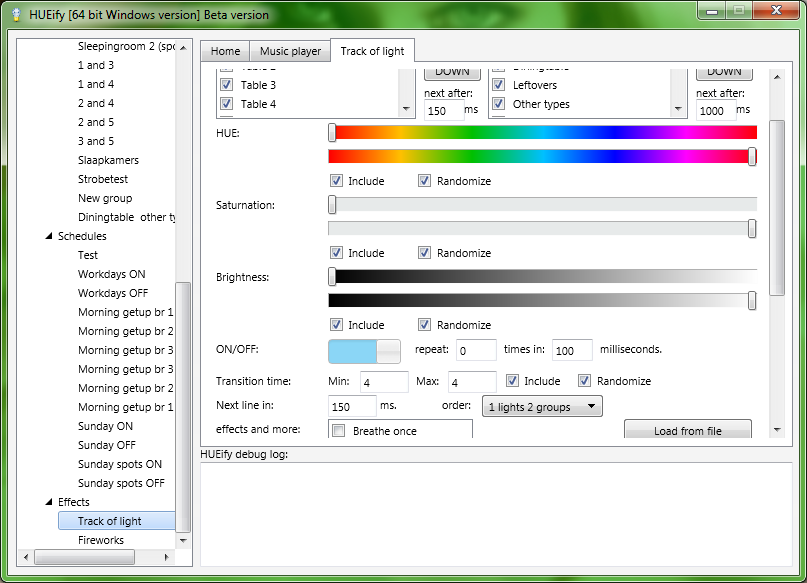Click the HUEify lightbulb title bar icon
807x583 pixels.
pyautogui.click(x=16, y=14)
